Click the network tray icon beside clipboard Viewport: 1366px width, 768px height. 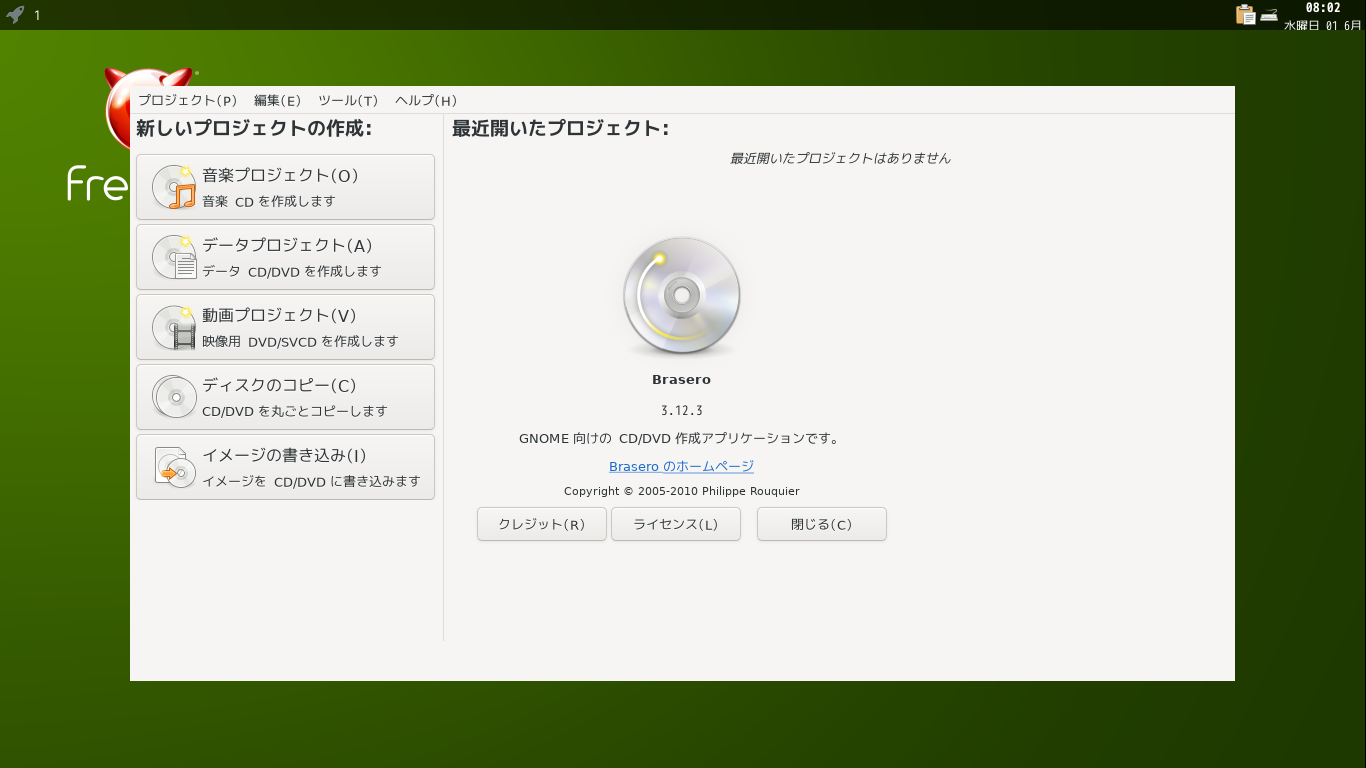point(1269,15)
